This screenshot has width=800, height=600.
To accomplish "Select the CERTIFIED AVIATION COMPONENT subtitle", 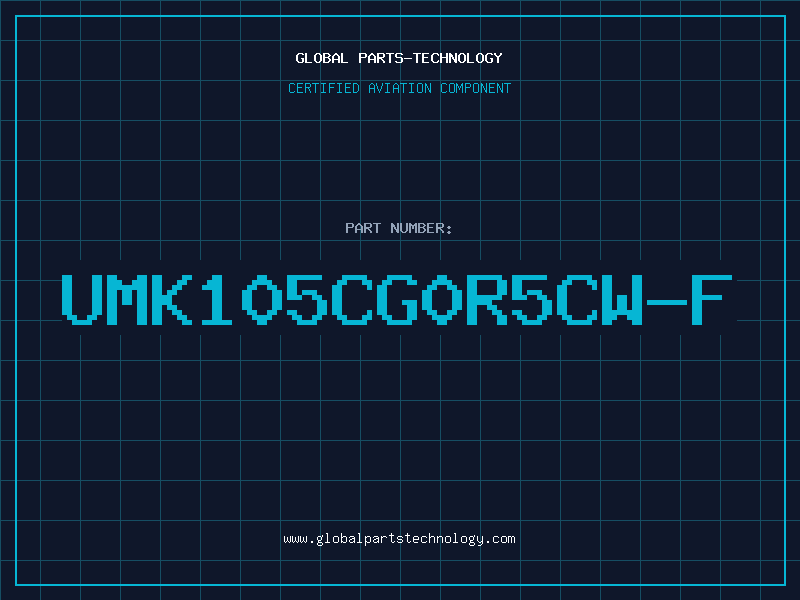I will point(399,88).
